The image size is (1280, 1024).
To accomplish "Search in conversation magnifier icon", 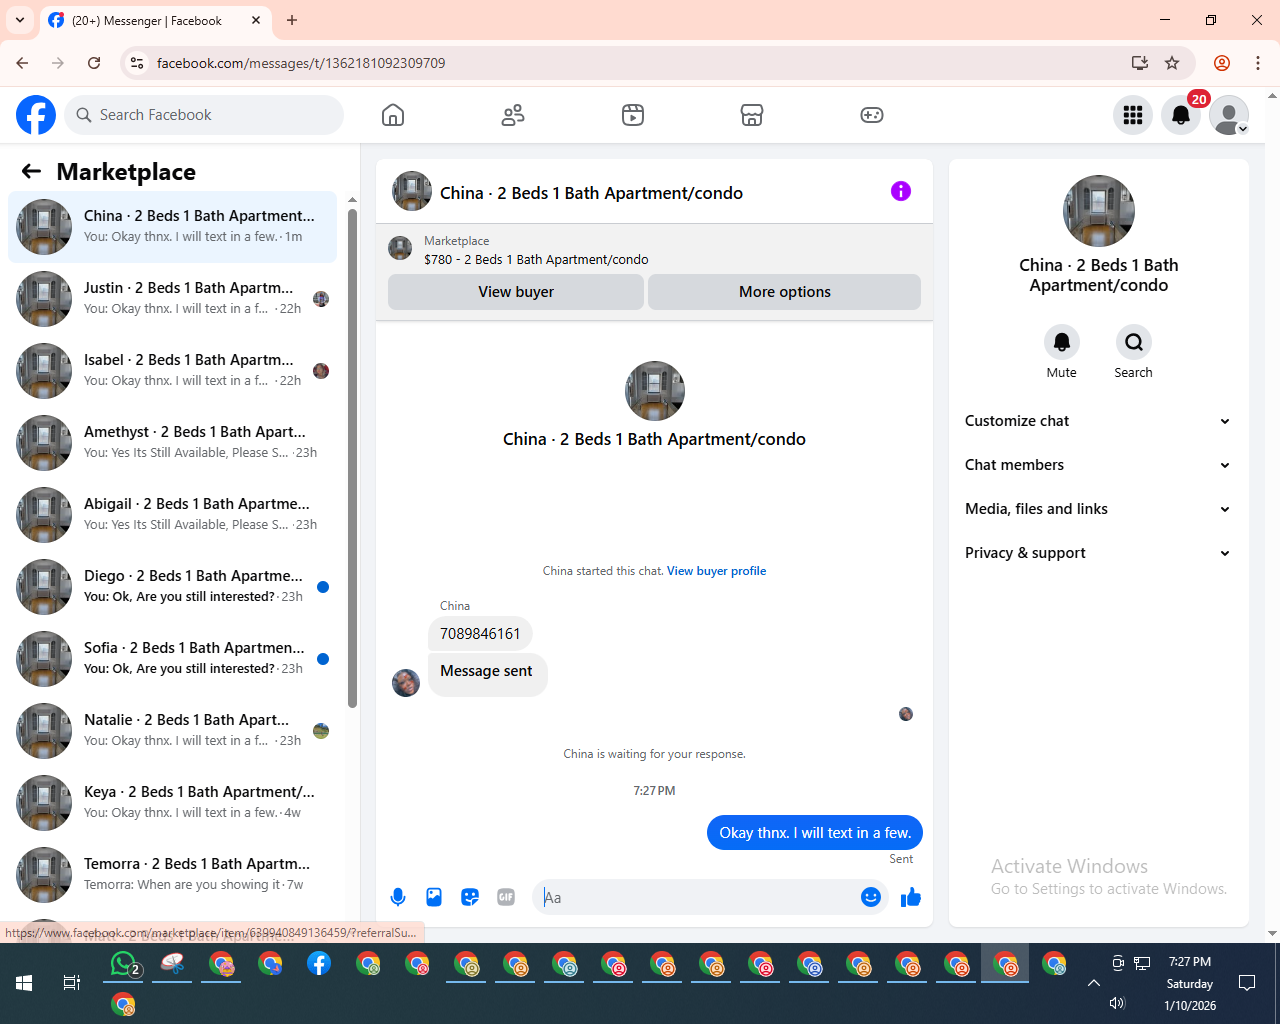I will click(1134, 342).
